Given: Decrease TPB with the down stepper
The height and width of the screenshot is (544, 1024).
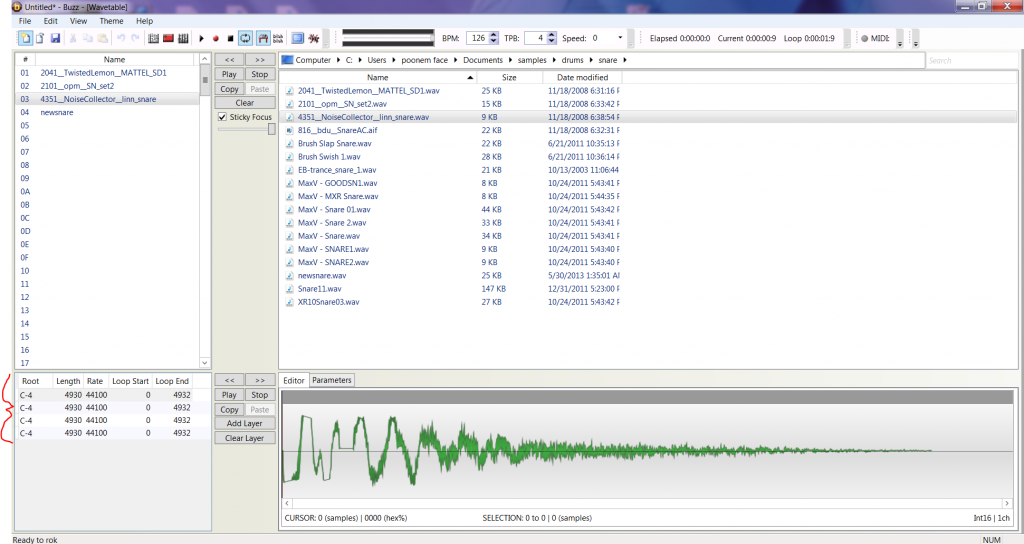Looking at the screenshot, I should click(x=552, y=42).
